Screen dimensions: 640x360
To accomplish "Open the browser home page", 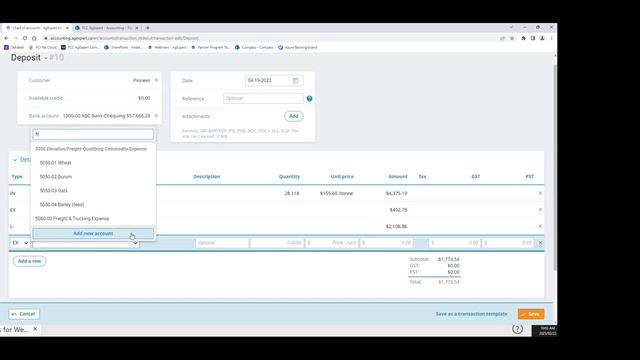I will (34, 38).
